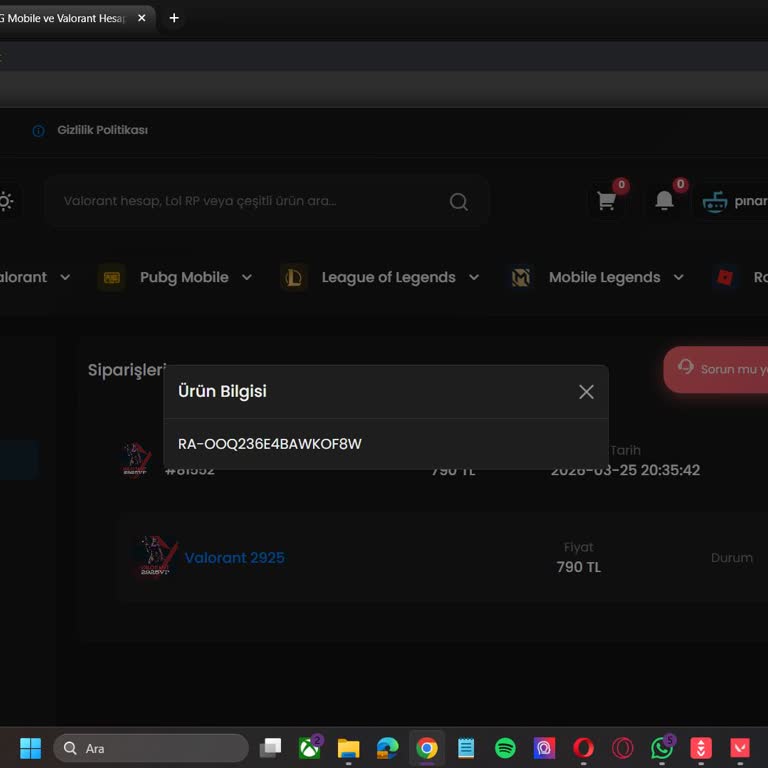Image resolution: width=768 pixels, height=768 pixels.
Task: Click the Mobile Legends logo icon
Action: (x=521, y=278)
